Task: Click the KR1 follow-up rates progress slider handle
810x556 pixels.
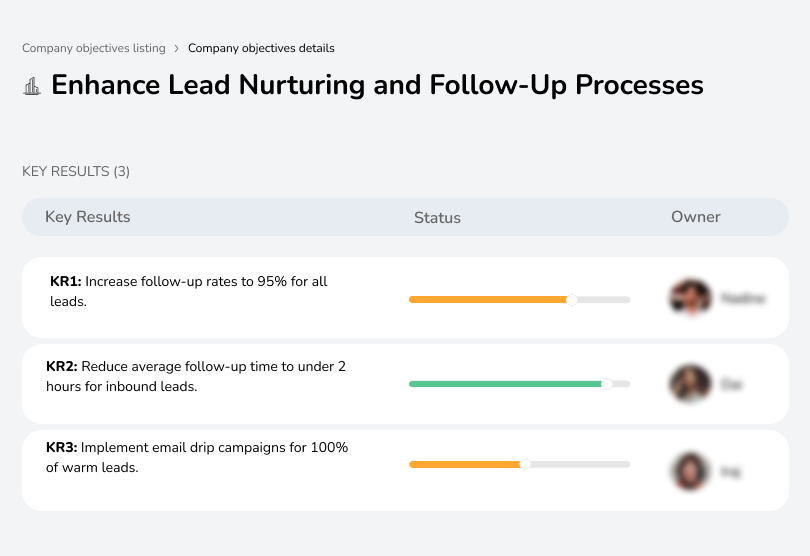Action: [571, 300]
